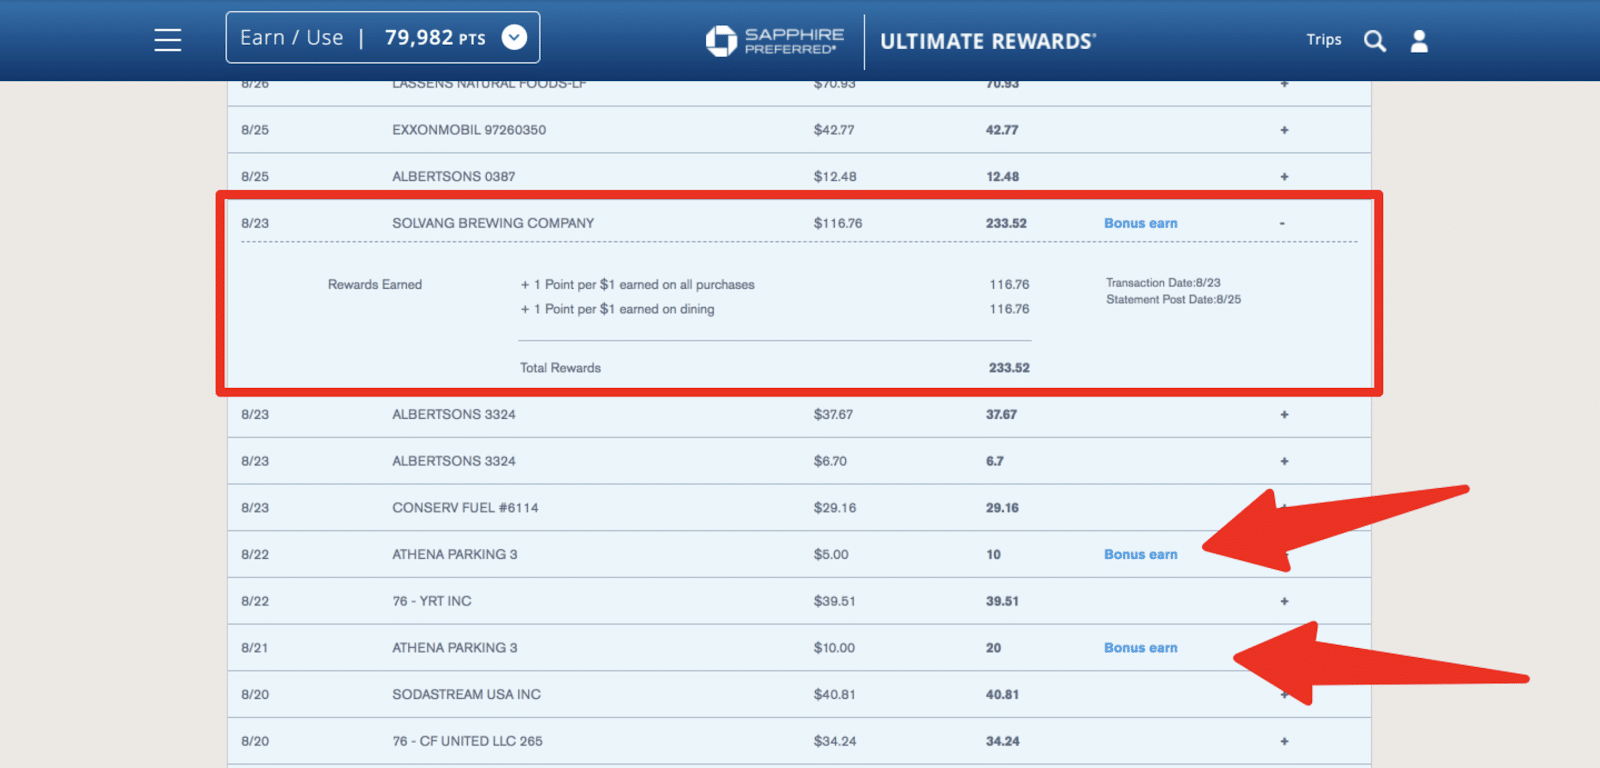Open the user profile icon
The image size is (1600, 768).
point(1419,41)
